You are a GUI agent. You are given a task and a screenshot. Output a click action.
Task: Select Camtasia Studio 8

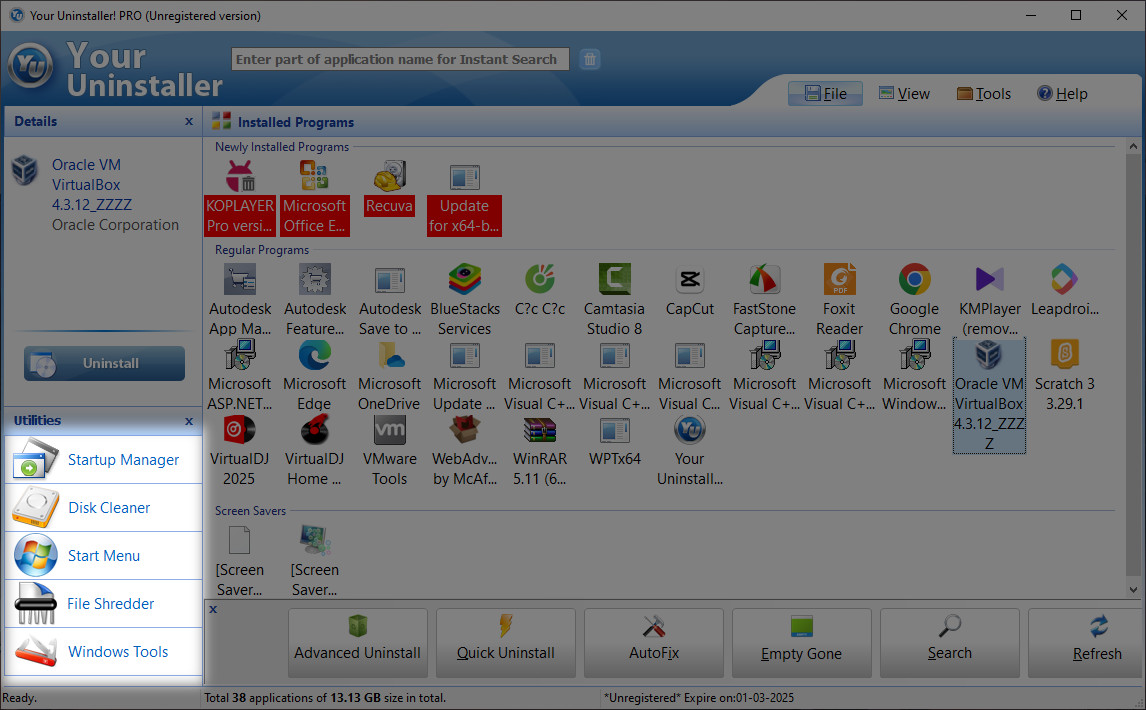(x=614, y=290)
